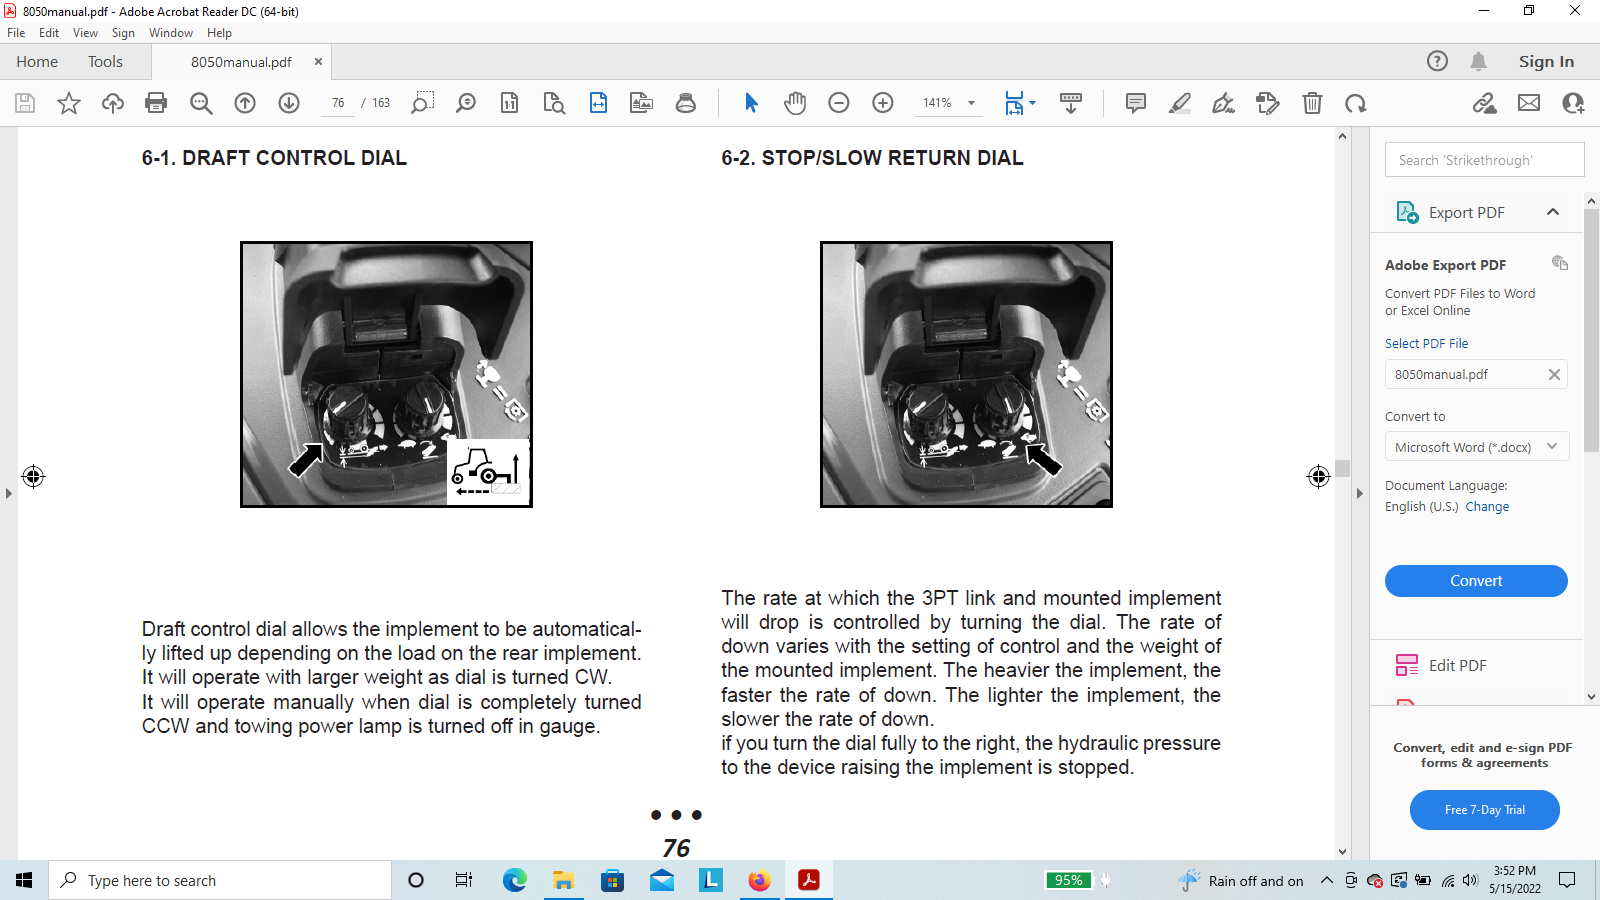
Task: Print the document with printer icon
Action: coord(156,103)
